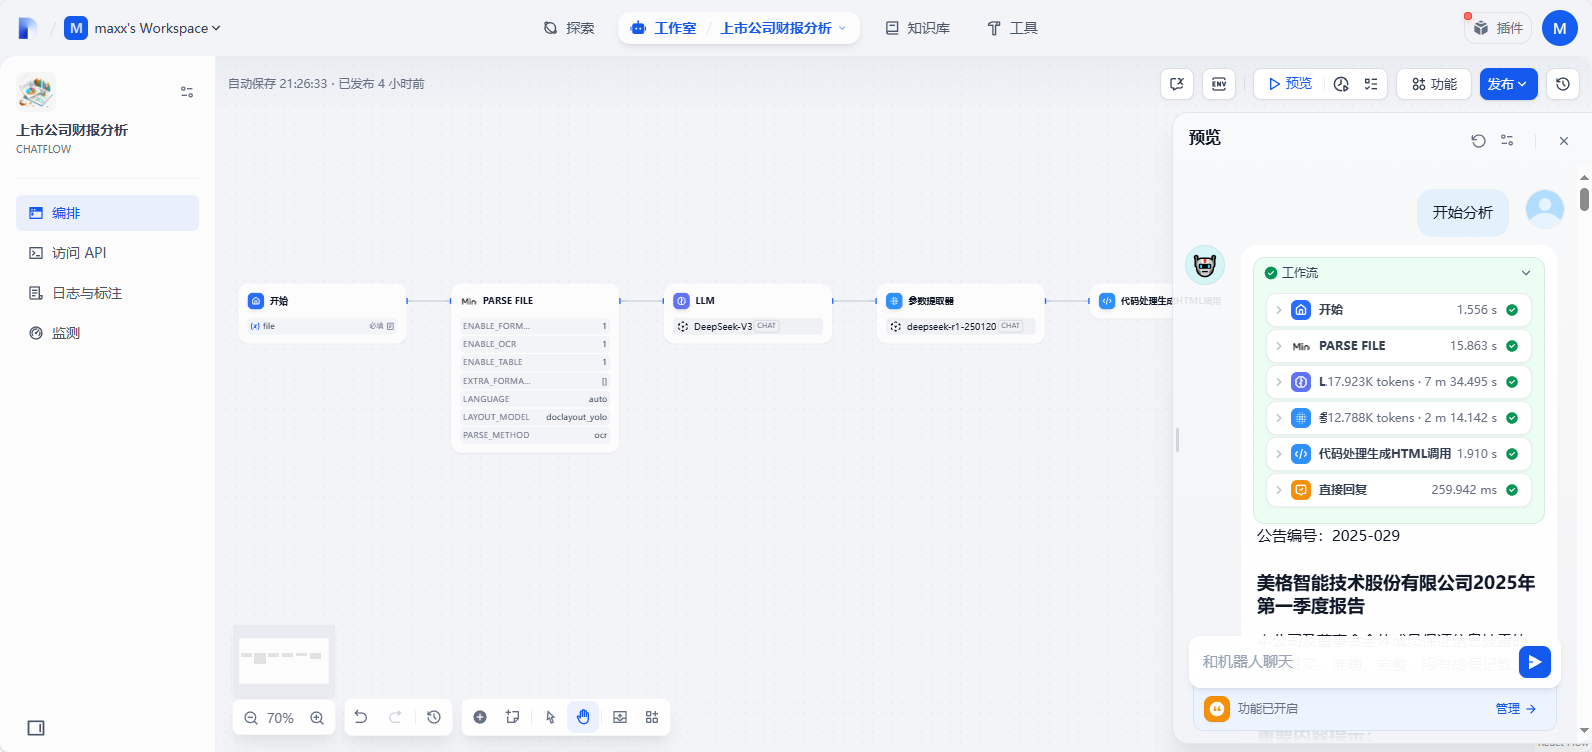Click the orange 功能已开启 feature icon
This screenshot has width=1592, height=752.
point(1217,708)
